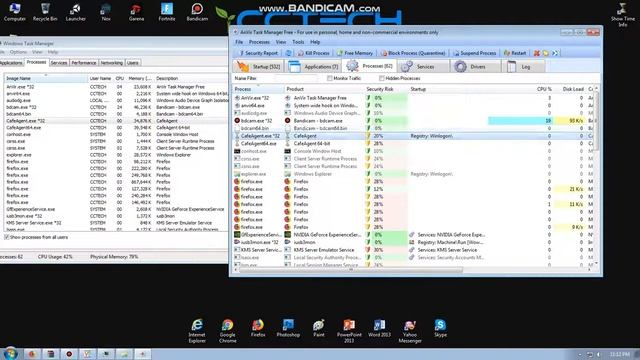The height and width of the screenshot is (360, 640).
Task: Open the Internet Explorer desktop icon
Action: (x=197, y=331)
